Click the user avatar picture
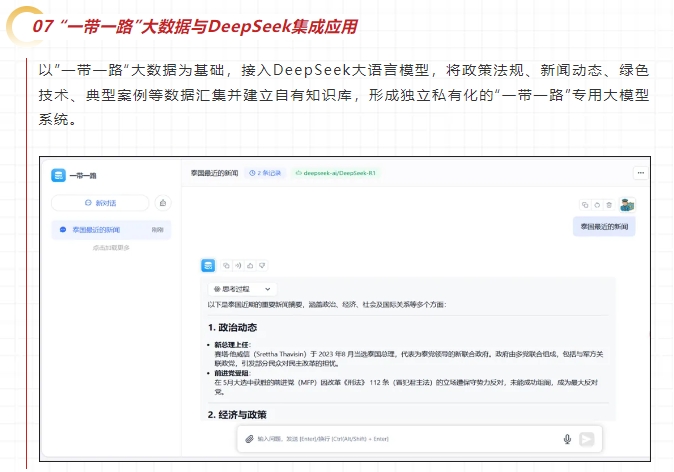 pos(627,205)
